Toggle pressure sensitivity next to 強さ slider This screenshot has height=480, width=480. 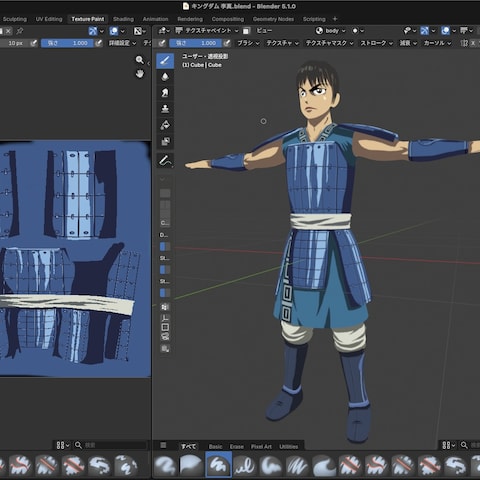(227, 43)
